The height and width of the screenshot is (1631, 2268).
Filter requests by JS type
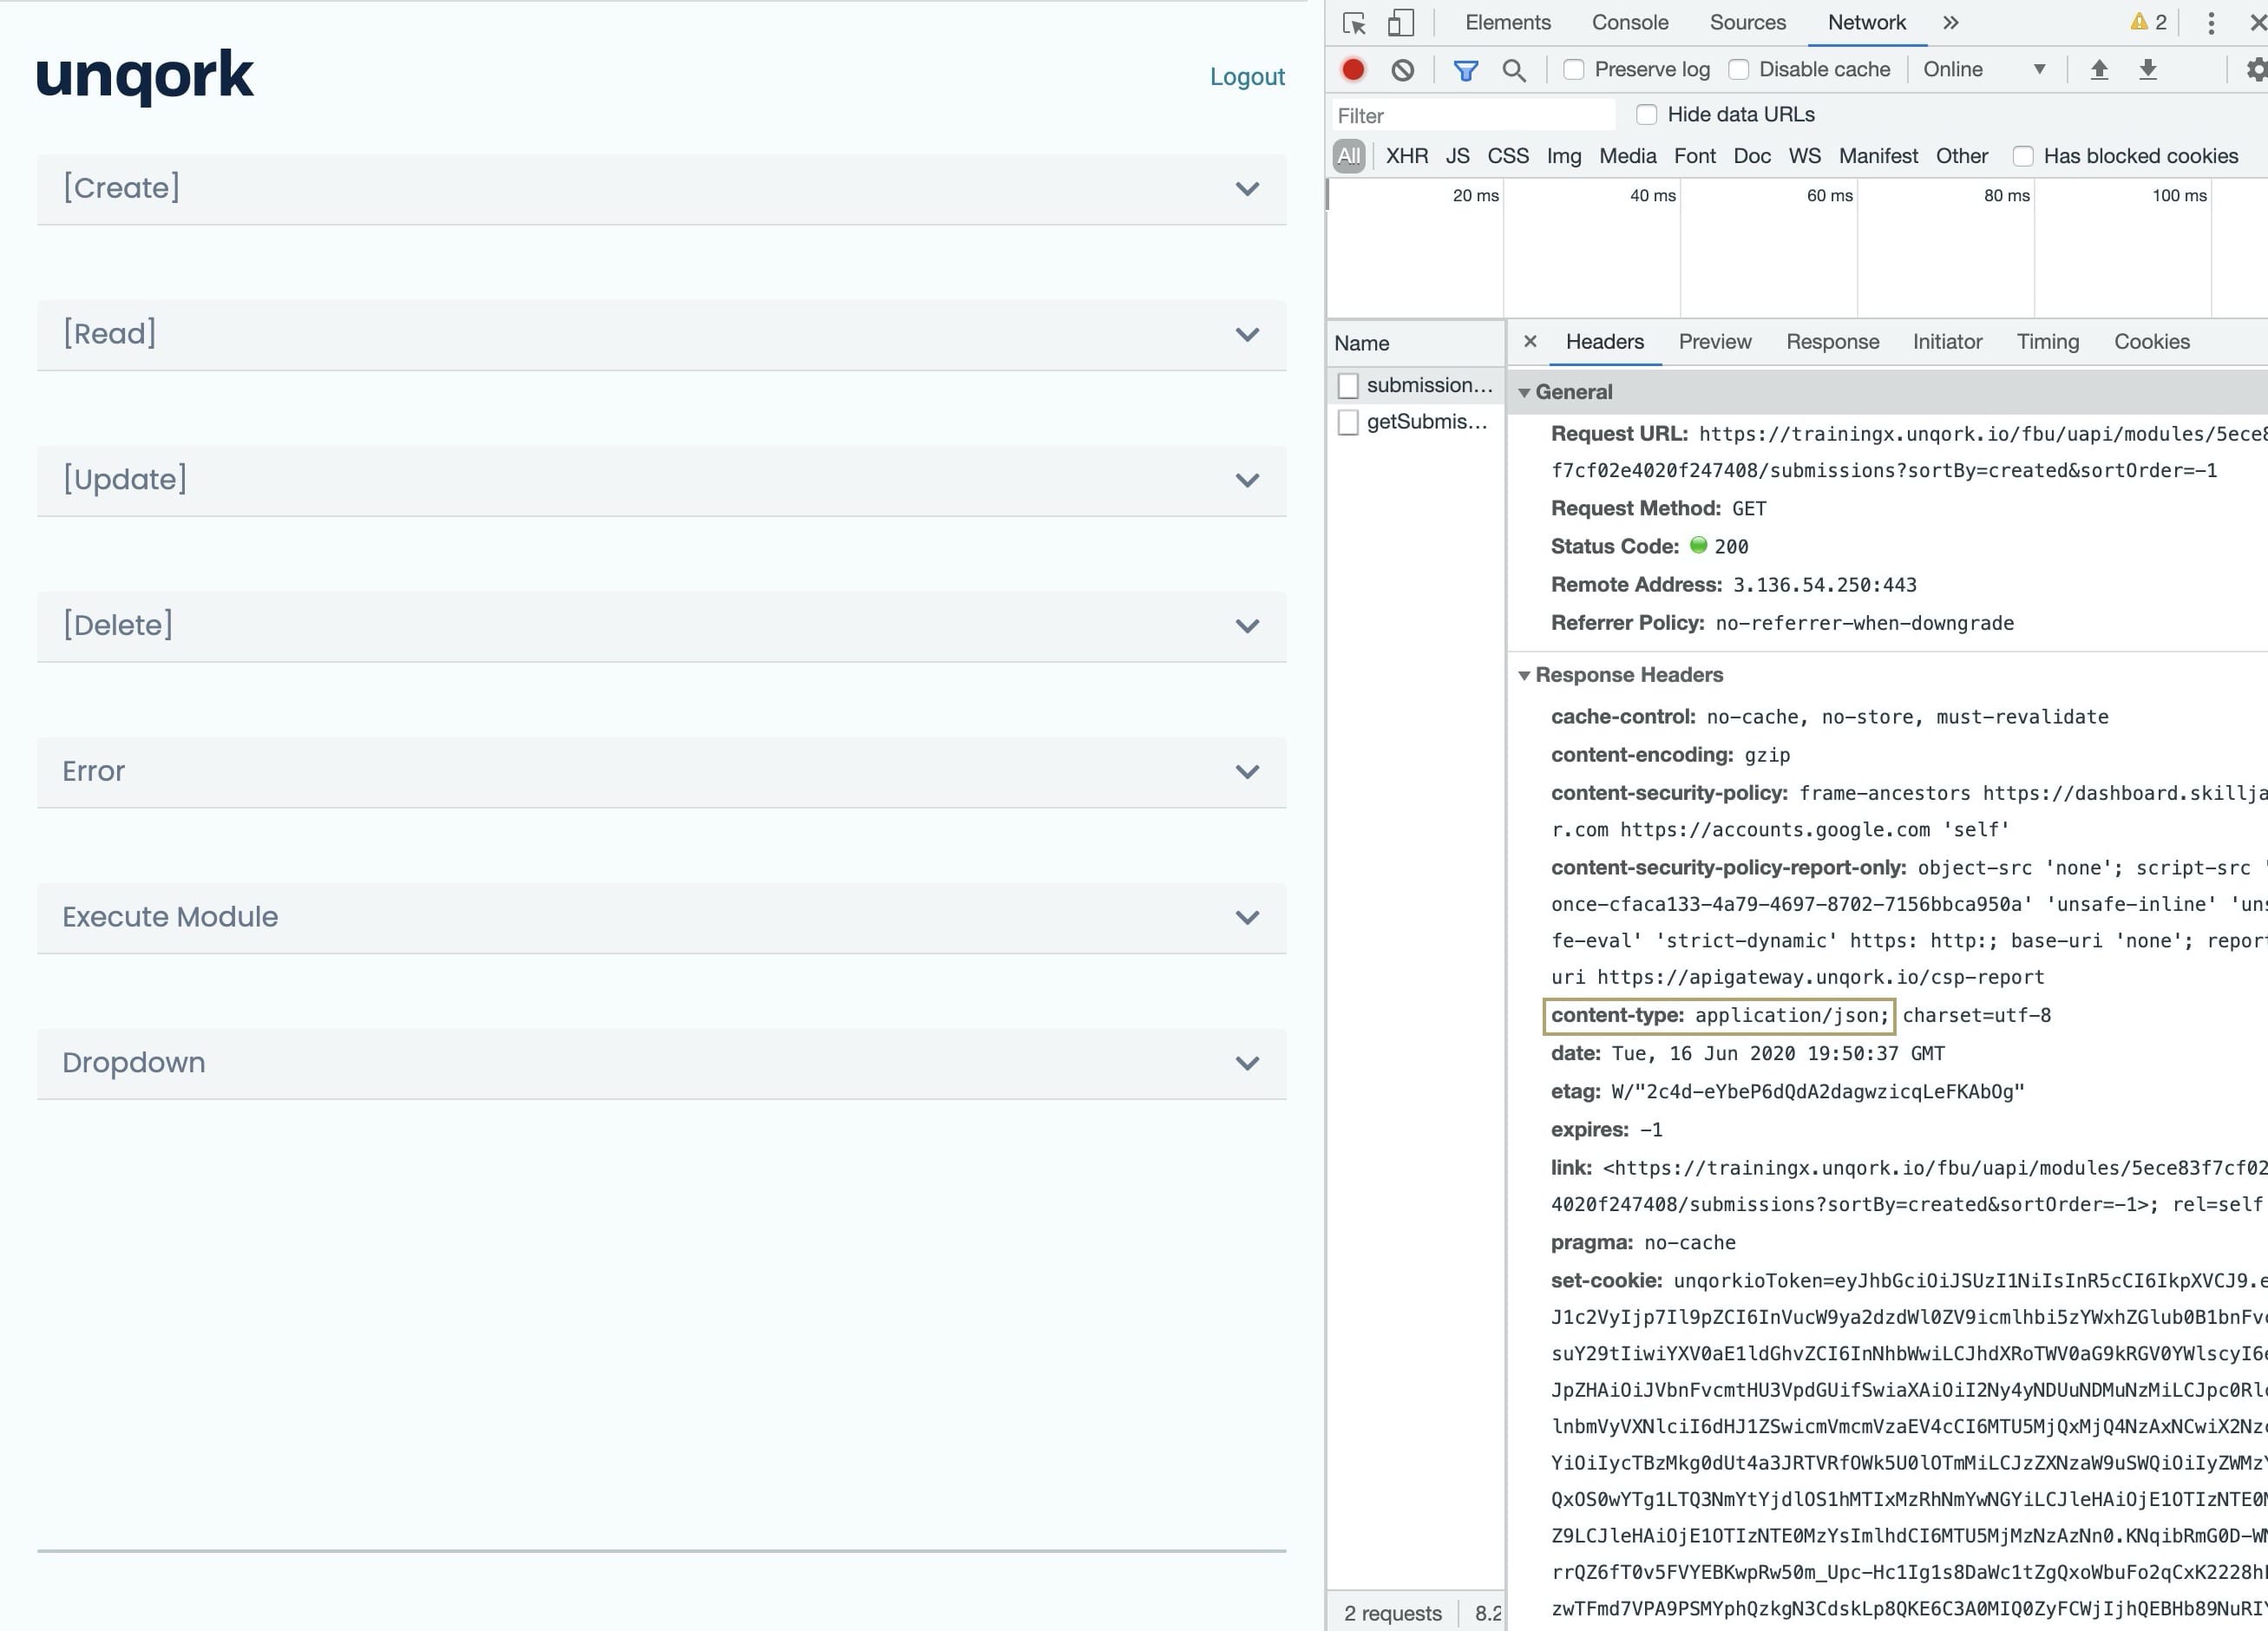tap(1457, 157)
